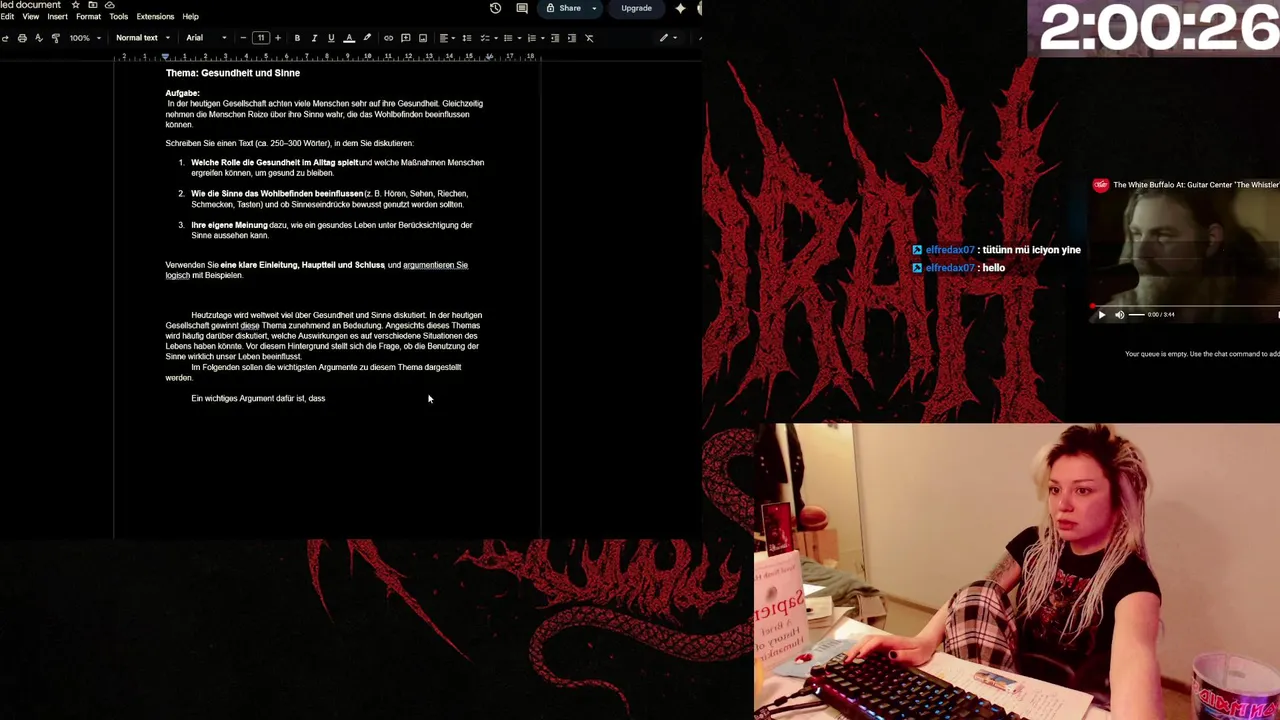Screen dimensions: 1280x720
Task: Click 'Aufgabe:' label in document
Action: (183, 93)
